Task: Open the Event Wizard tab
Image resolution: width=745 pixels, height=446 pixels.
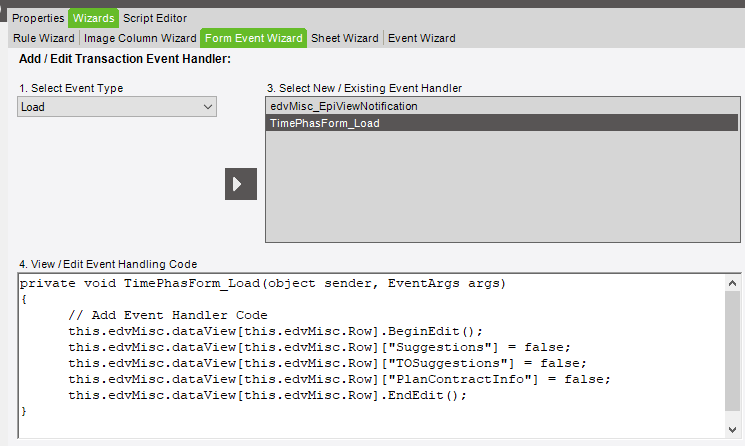Action: pos(421,38)
